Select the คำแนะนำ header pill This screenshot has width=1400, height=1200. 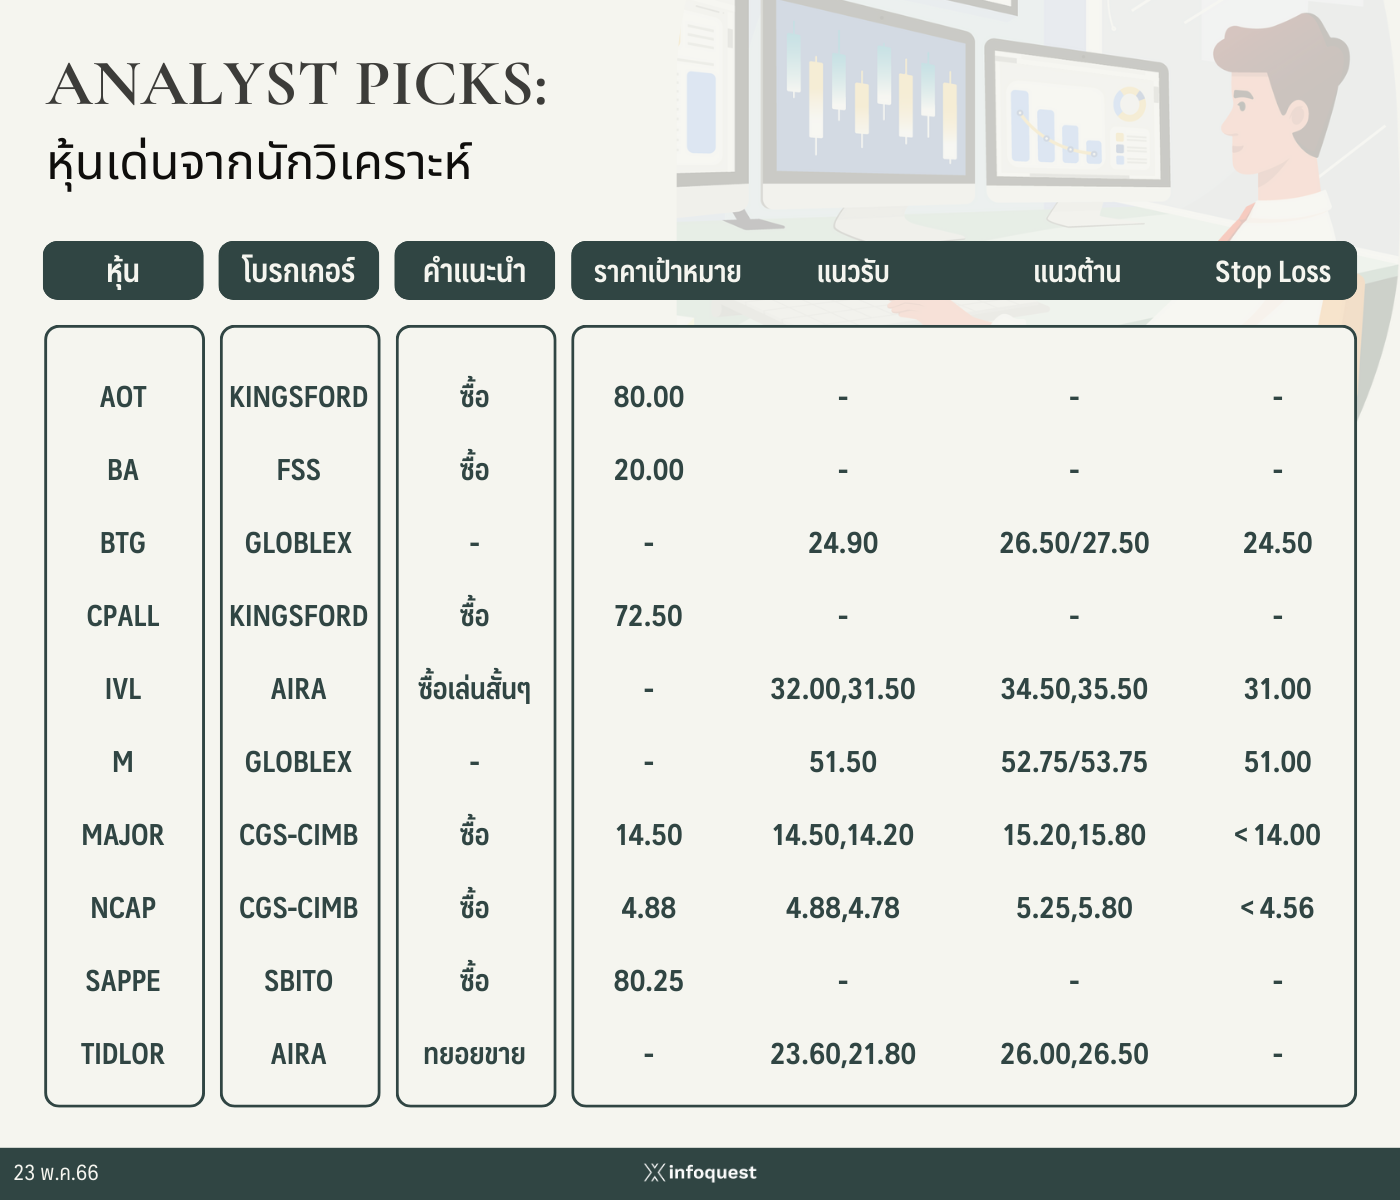click(x=474, y=271)
